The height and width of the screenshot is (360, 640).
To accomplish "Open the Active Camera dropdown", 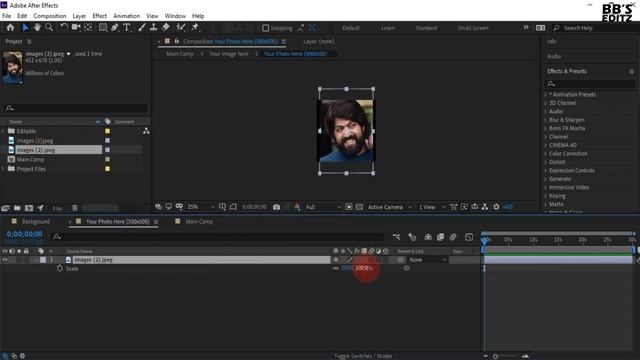I will tap(389, 207).
